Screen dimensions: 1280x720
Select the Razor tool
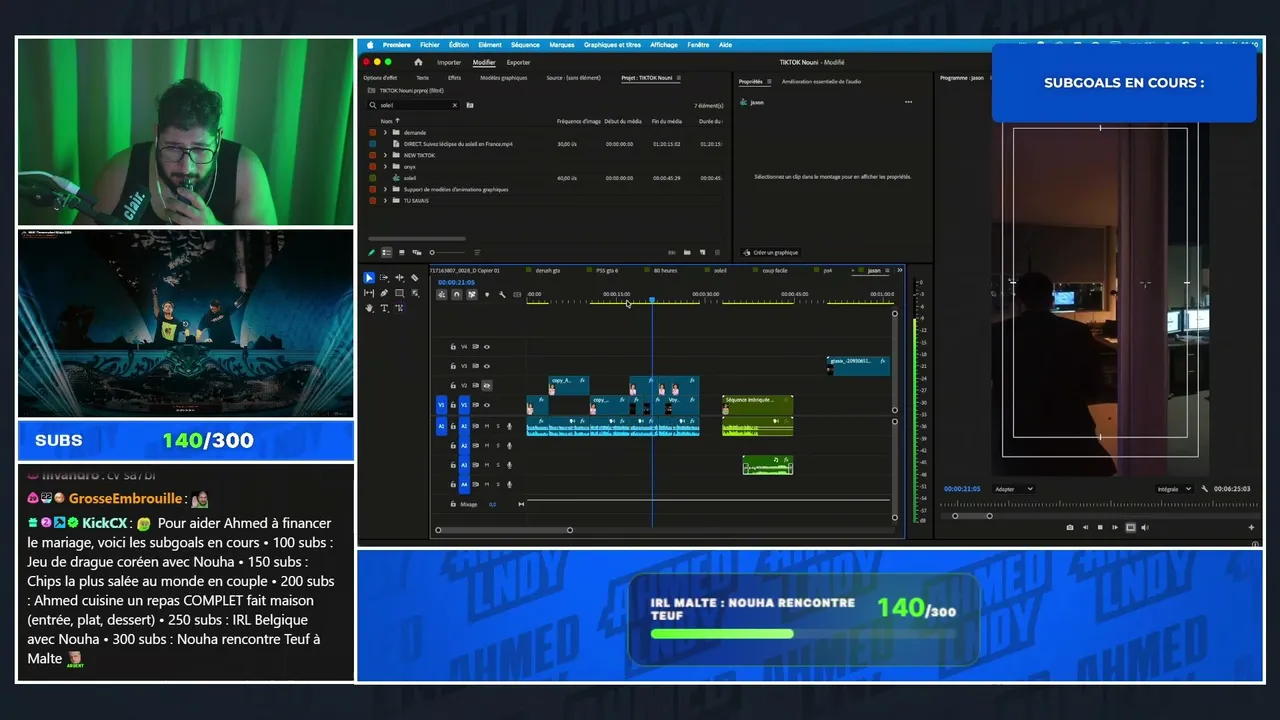415,278
